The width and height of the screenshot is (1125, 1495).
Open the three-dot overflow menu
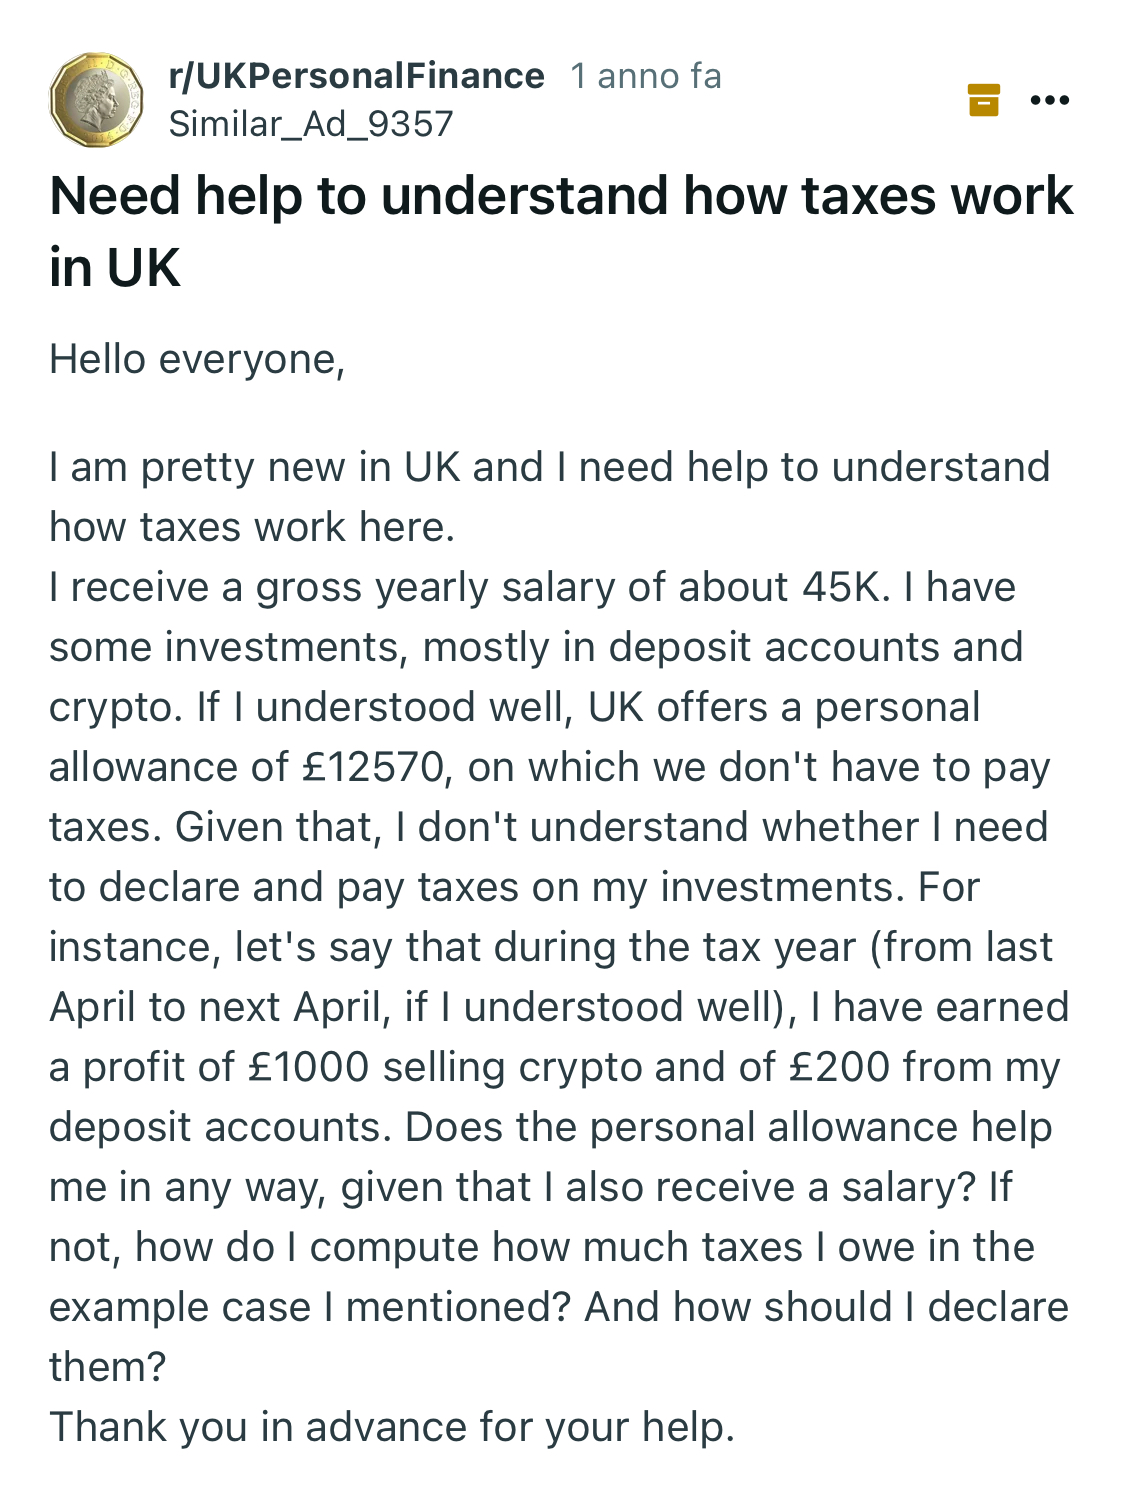(1049, 100)
